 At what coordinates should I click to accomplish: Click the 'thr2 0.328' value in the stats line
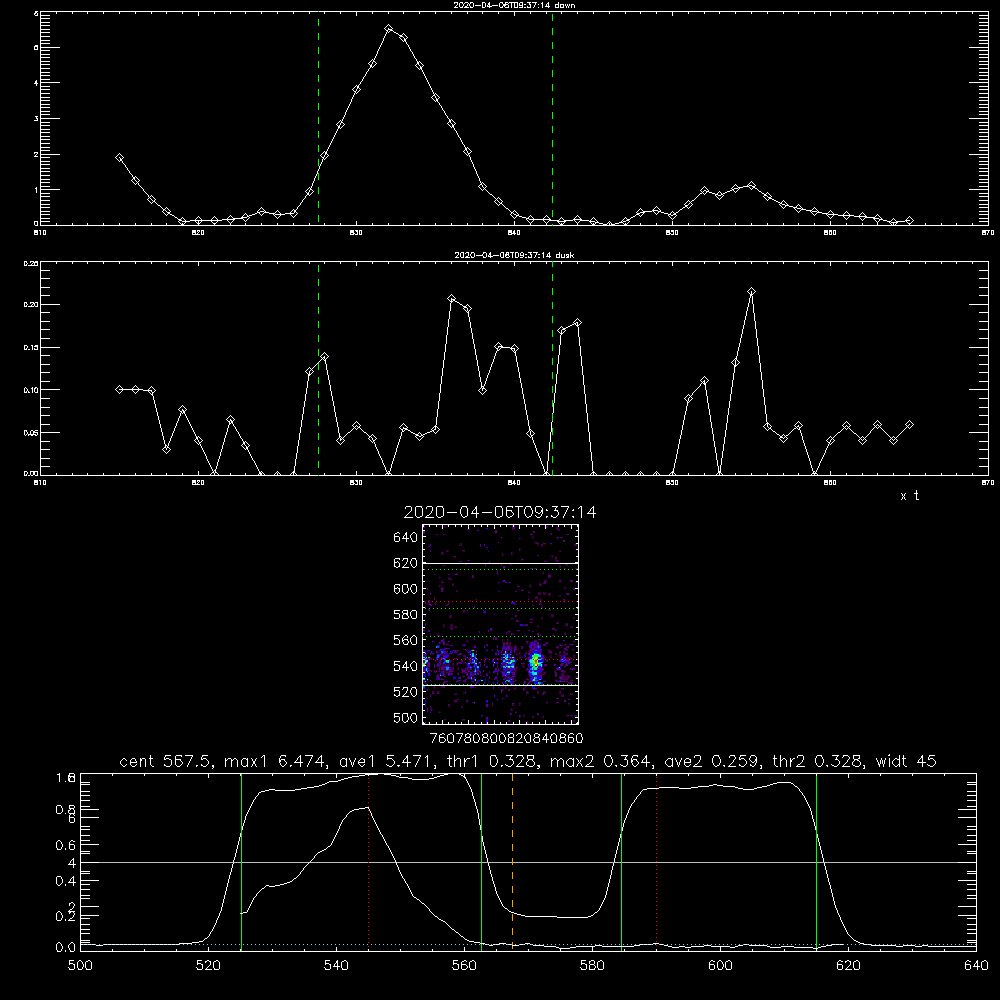[817, 761]
